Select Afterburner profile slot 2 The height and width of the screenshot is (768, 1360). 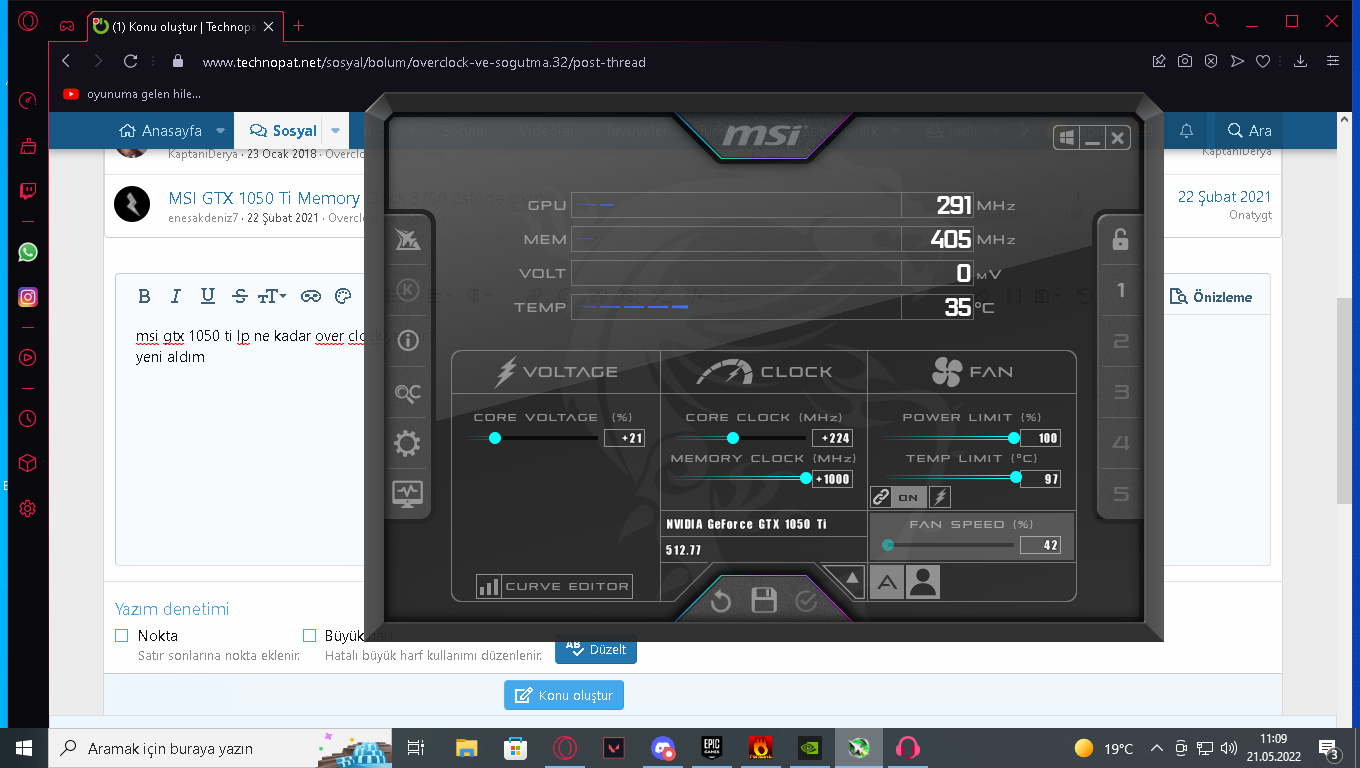(1121, 342)
